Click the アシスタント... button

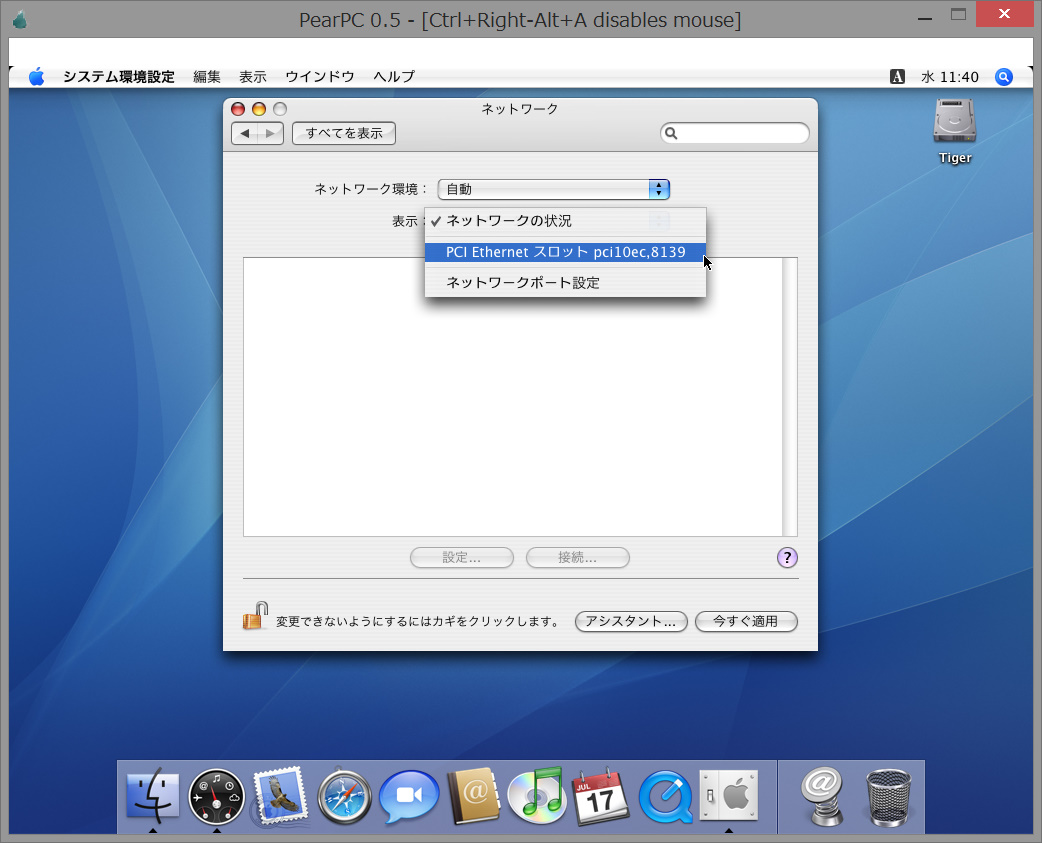coord(631,621)
